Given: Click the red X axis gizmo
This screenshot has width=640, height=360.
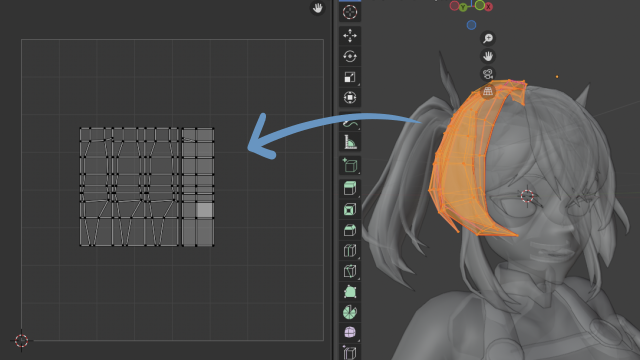Looking at the screenshot, I should pos(489,7).
